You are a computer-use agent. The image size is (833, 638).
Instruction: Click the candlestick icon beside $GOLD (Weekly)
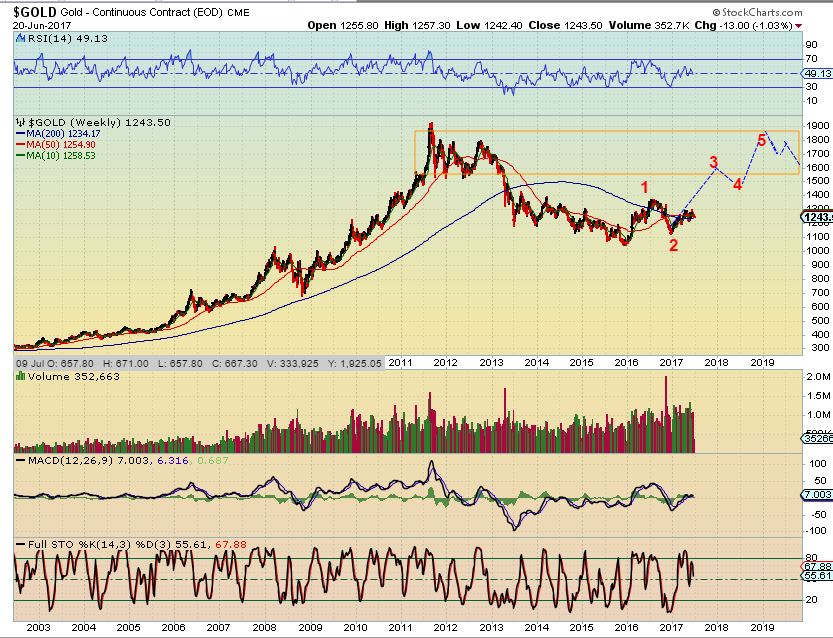[21, 122]
